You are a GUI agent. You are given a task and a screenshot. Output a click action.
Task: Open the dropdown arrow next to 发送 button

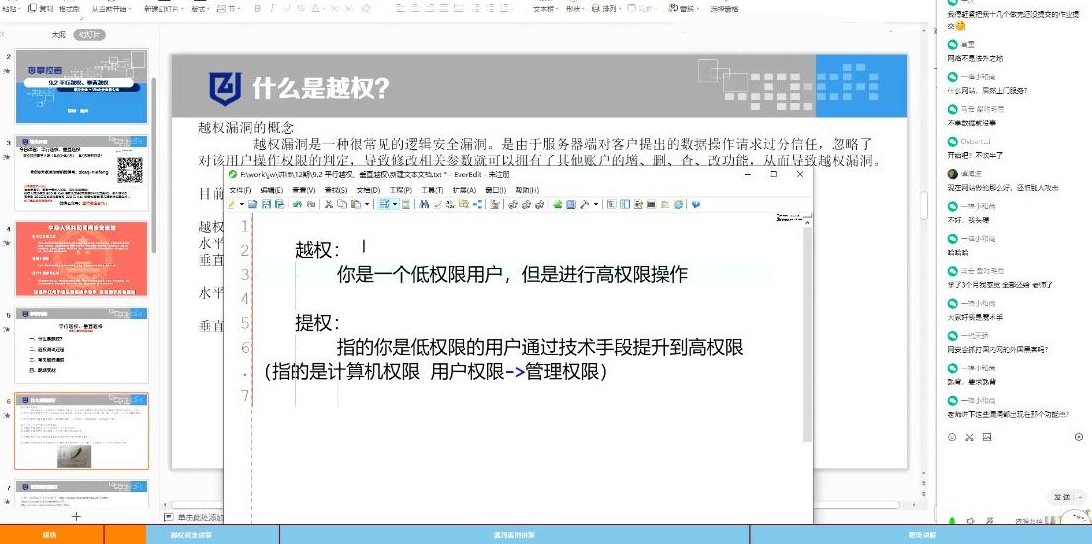tap(1081, 497)
